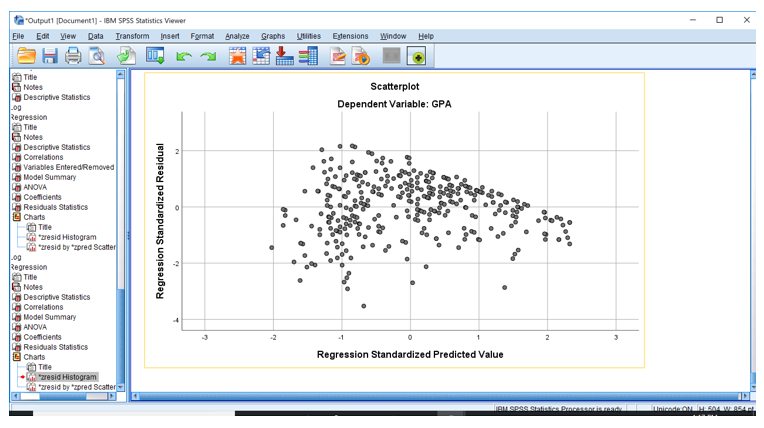Click content pane vertical scroll up arrow
The height and width of the screenshot is (428, 764).
753,75
